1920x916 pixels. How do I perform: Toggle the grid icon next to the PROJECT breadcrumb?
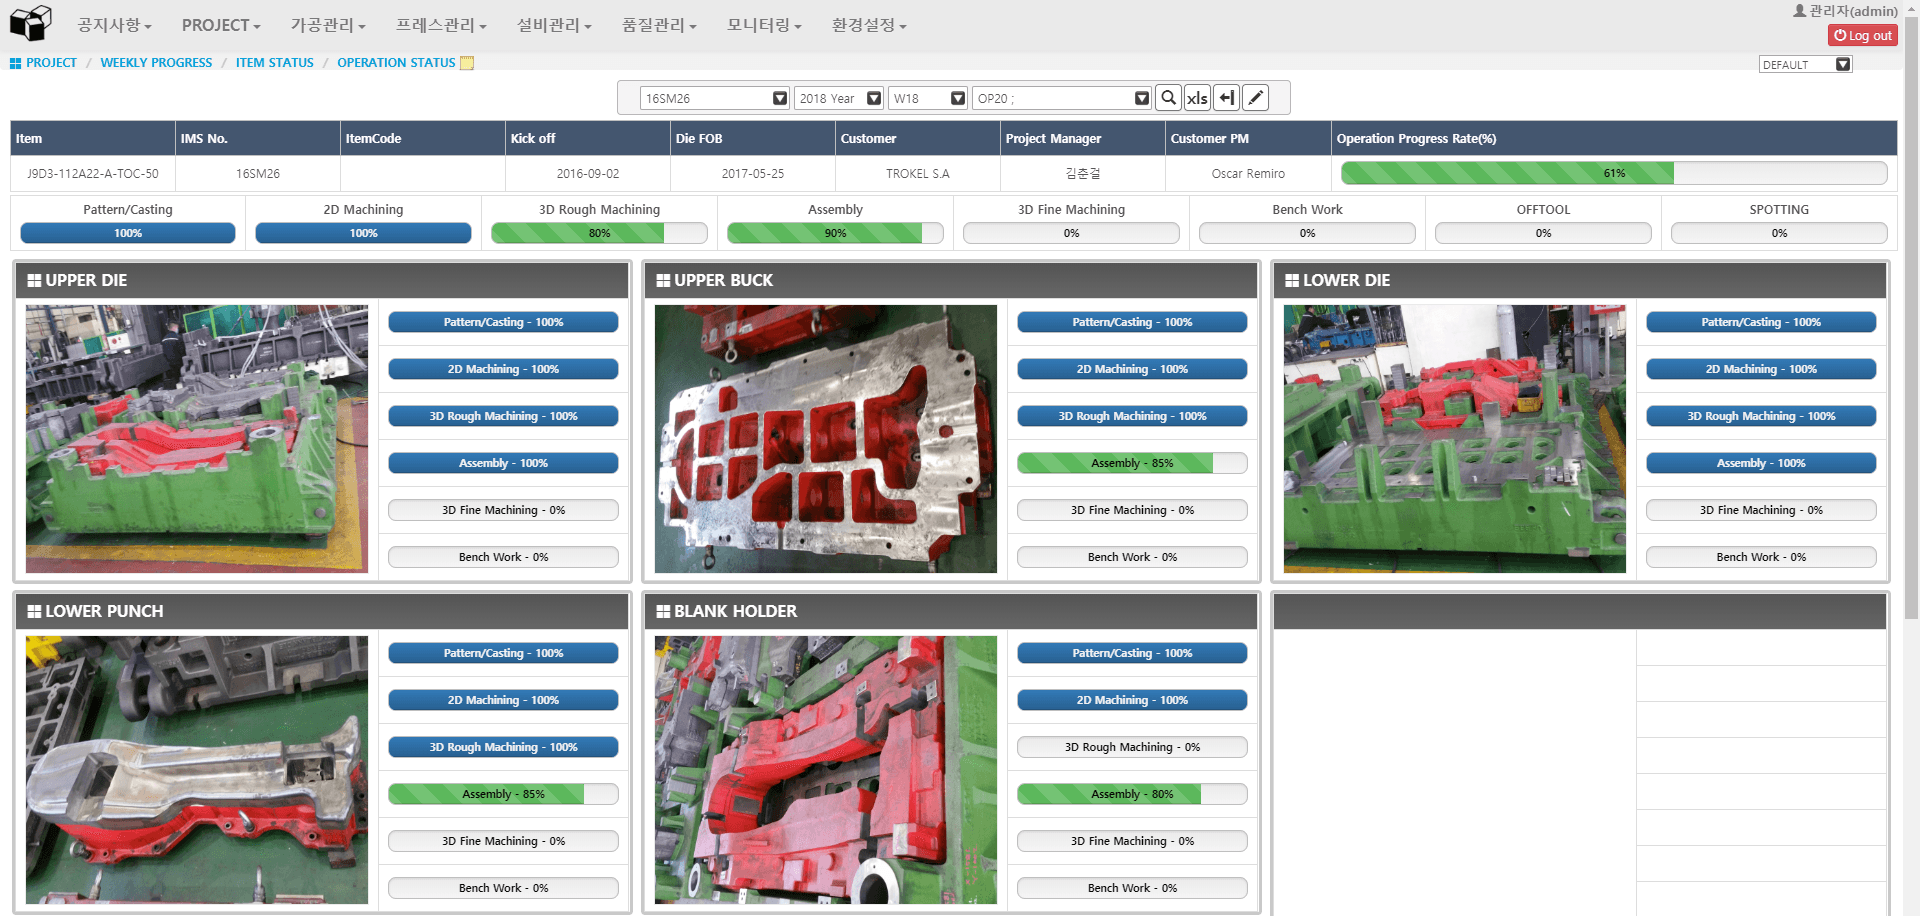14,62
